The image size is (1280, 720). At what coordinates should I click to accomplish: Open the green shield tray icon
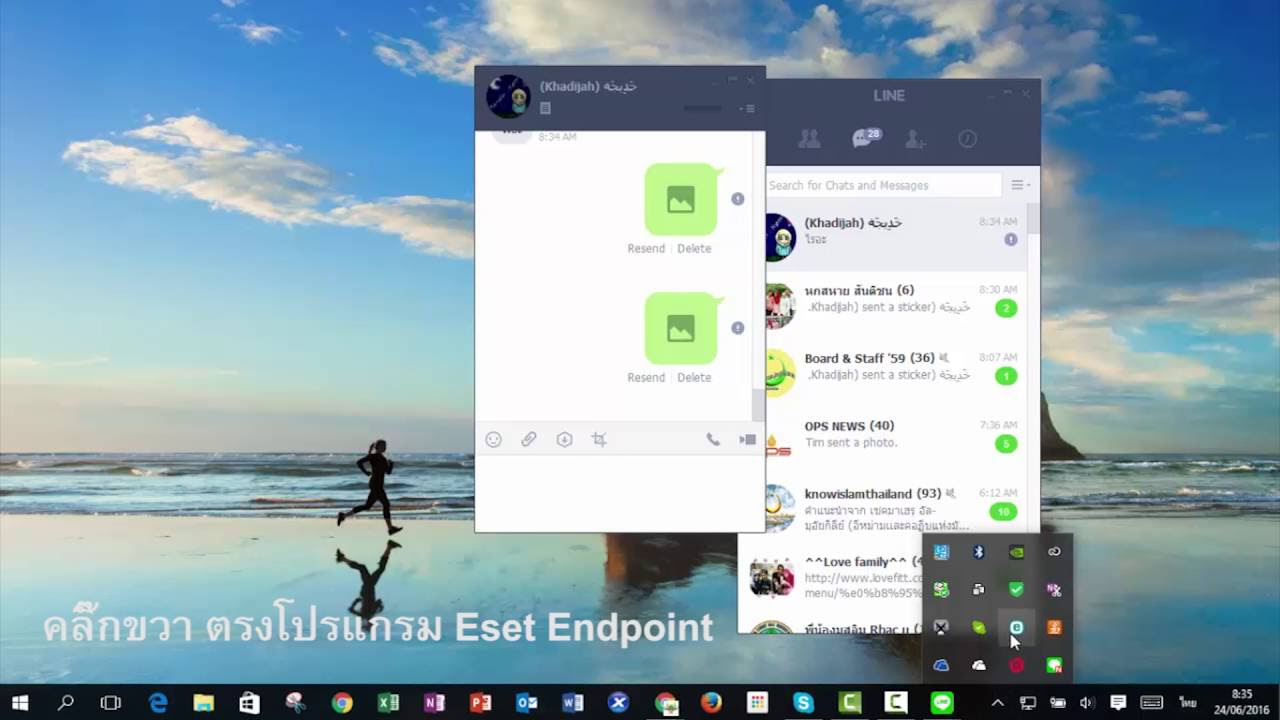tap(1016, 590)
